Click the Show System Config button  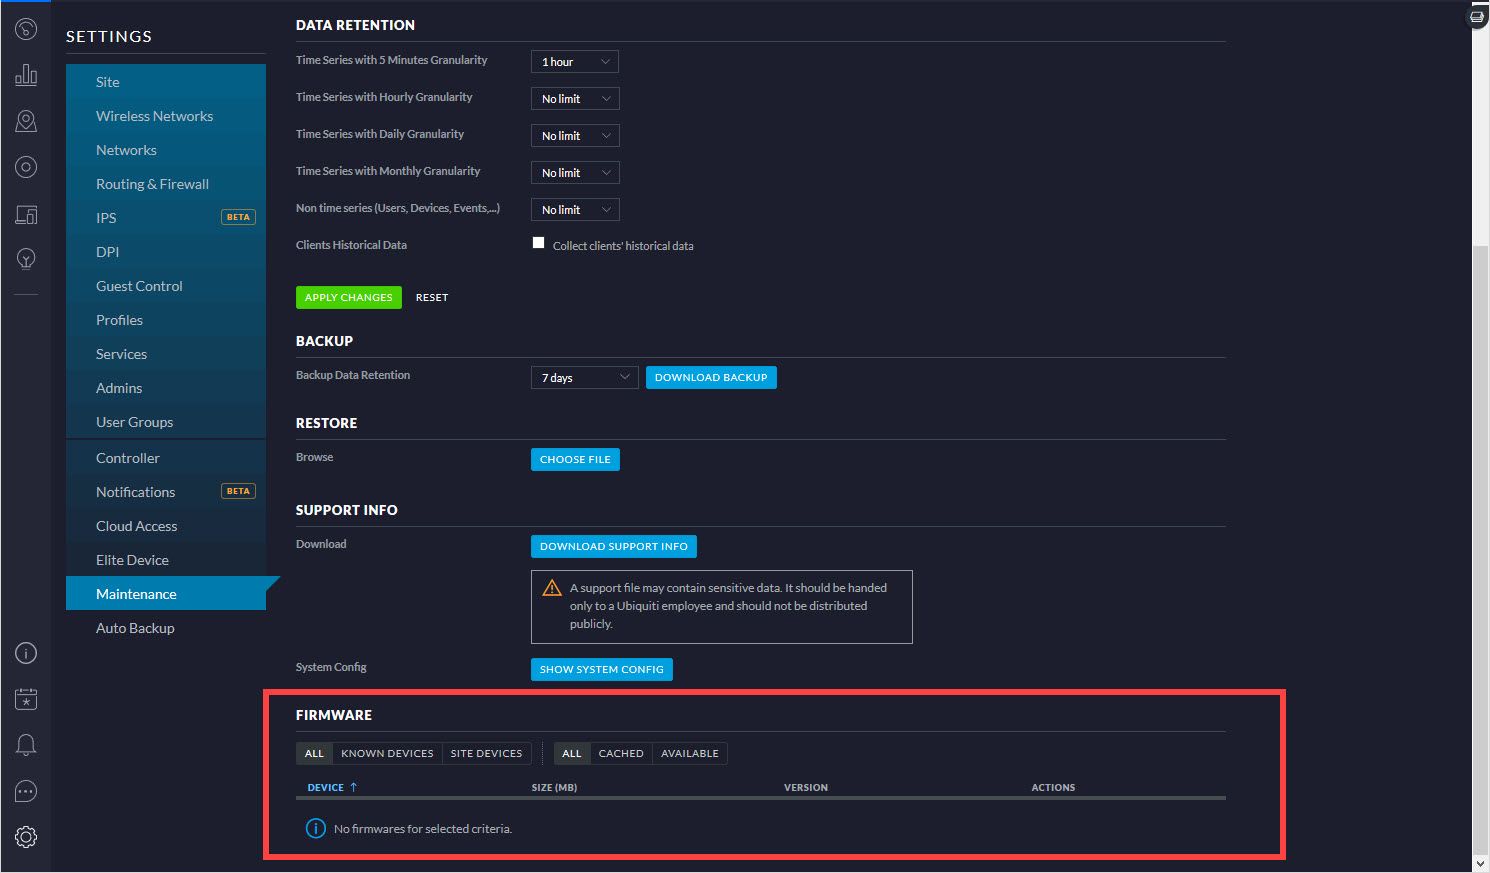[x=601, y=669]
